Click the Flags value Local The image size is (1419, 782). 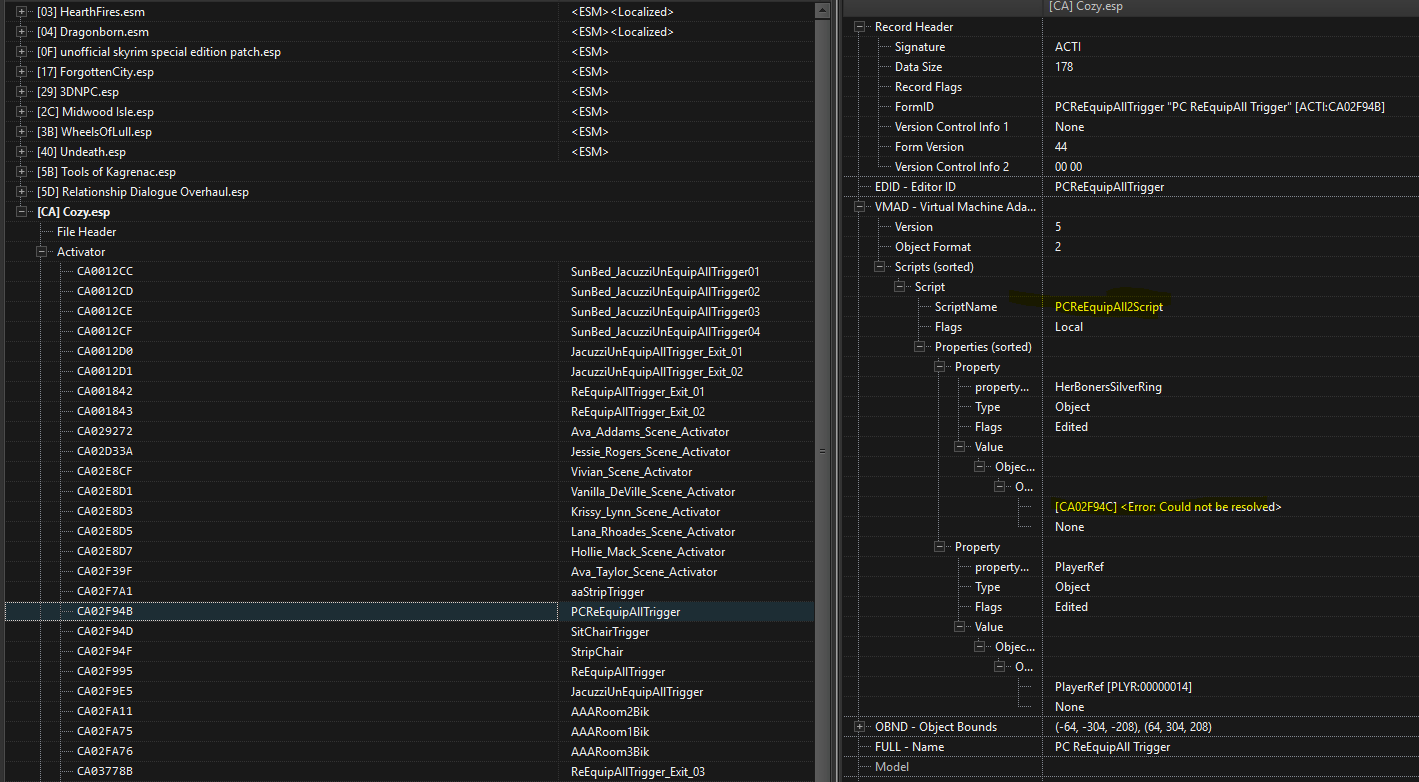coord(1069,327)
